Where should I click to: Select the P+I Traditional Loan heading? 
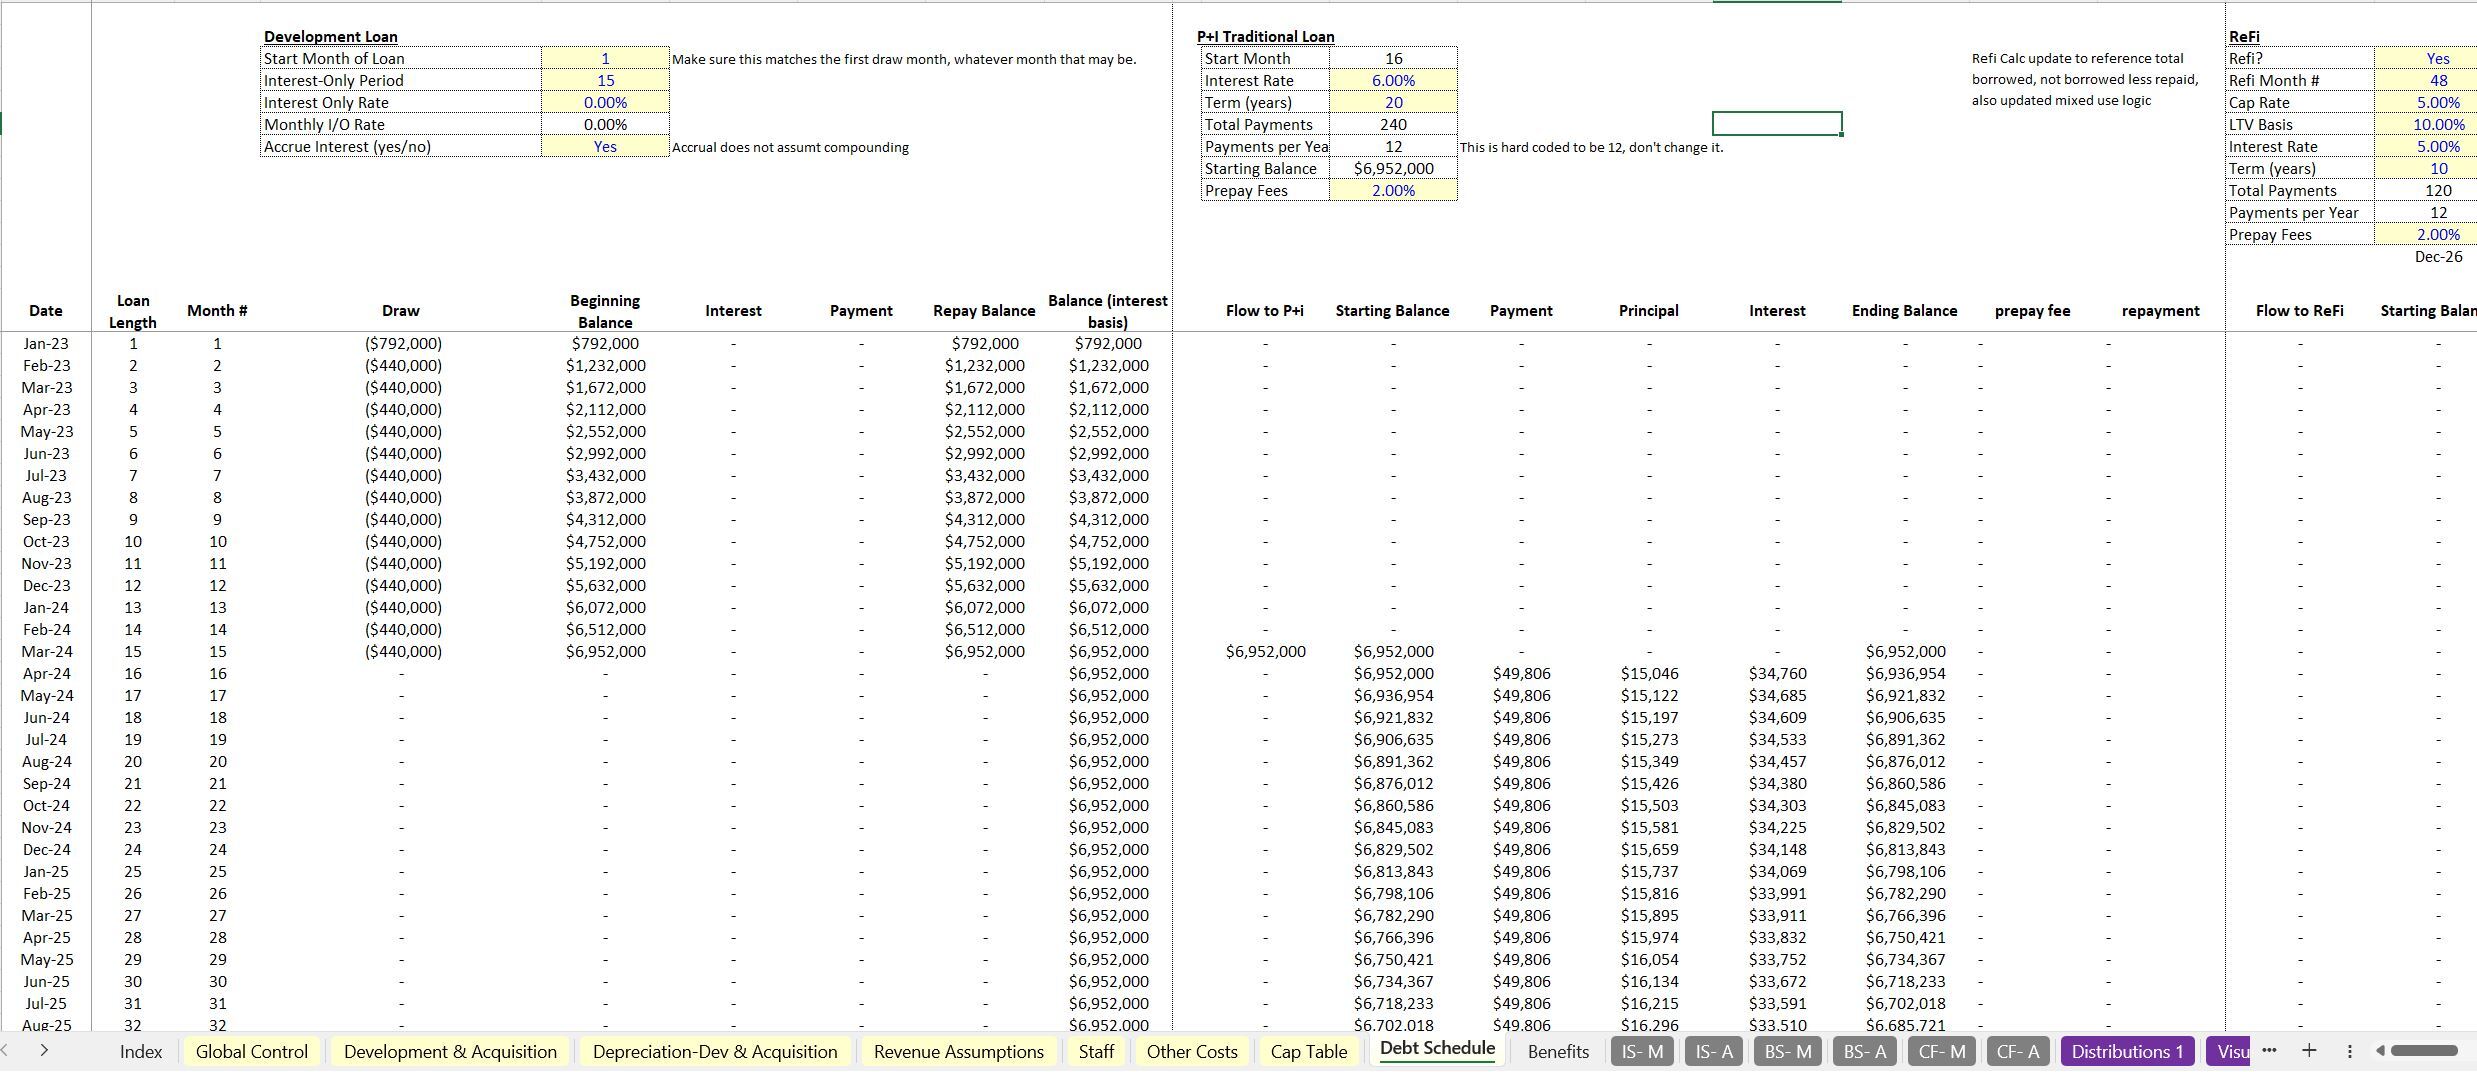tap(1266, 37)
